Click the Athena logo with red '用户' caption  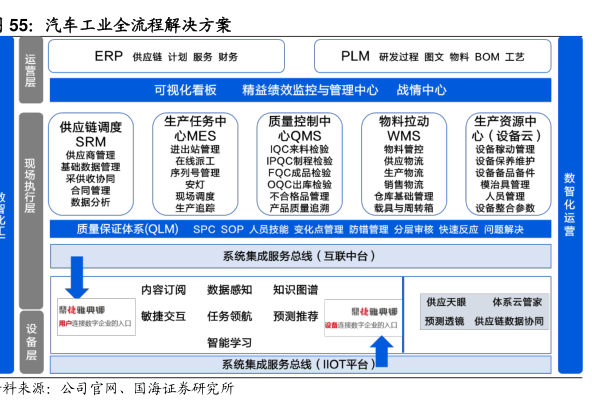pyautogui.click(x=96, y=317)
